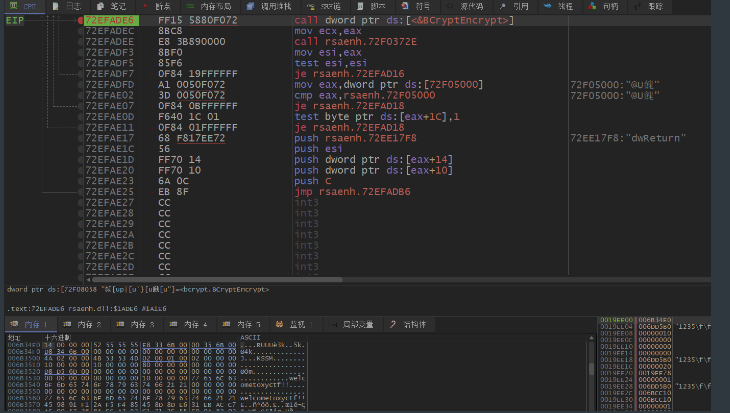Open the 监视 1 (Watch) tab
The height and width of the screenshot is (413, 730).
[x=298, y=325]
